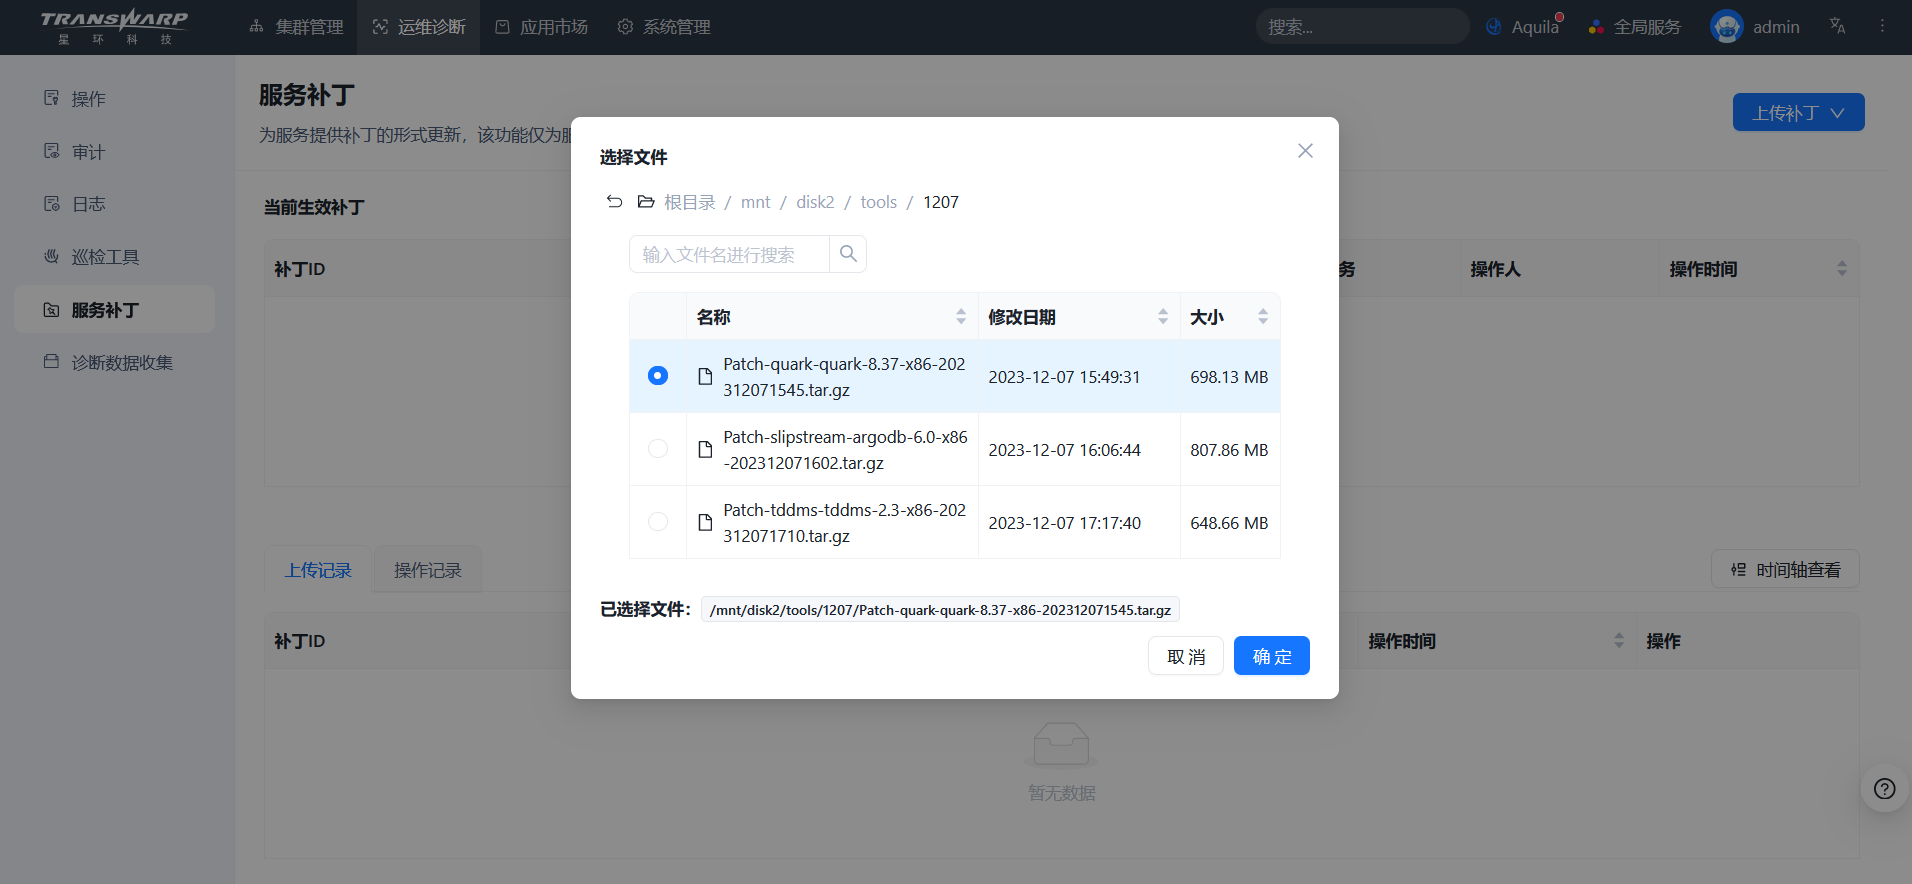Click the 取消 button

coord(1186,656)
